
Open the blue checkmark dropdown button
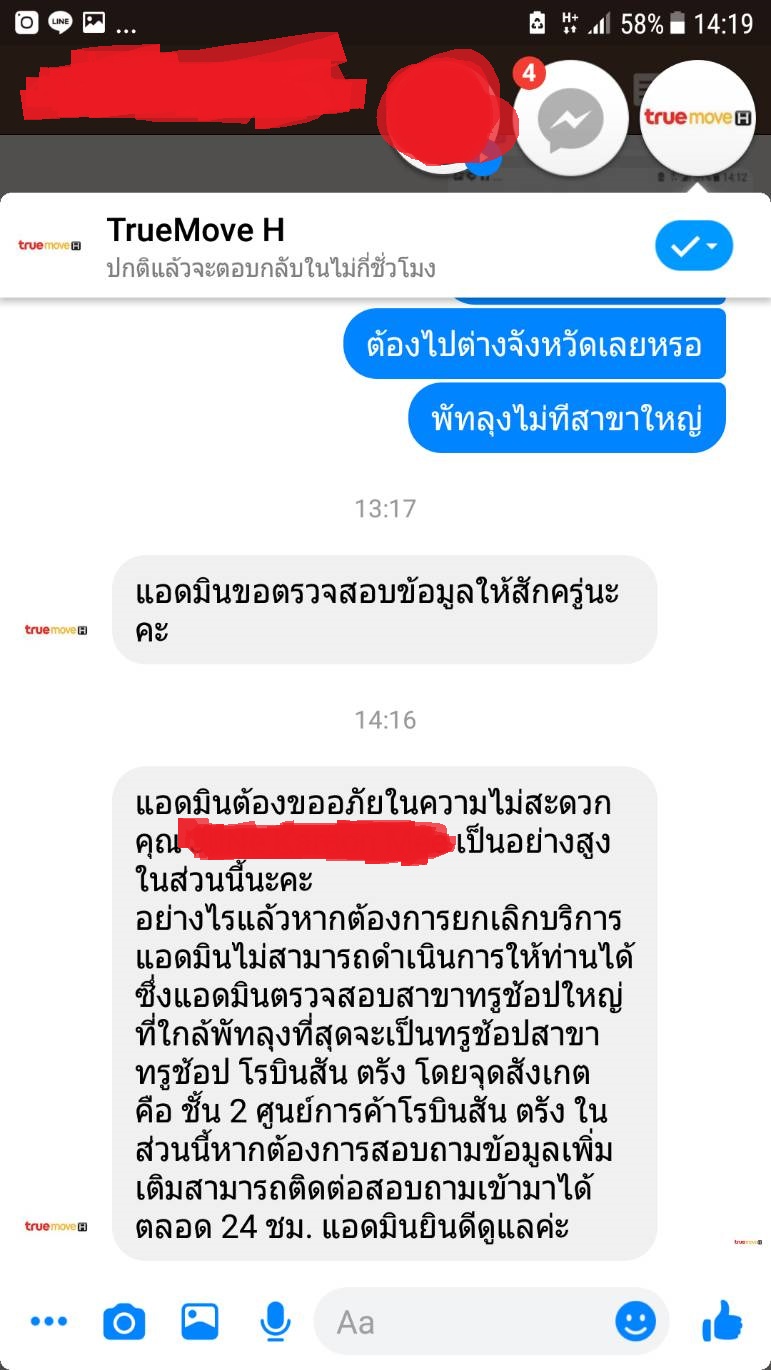[x=694, y=246]
